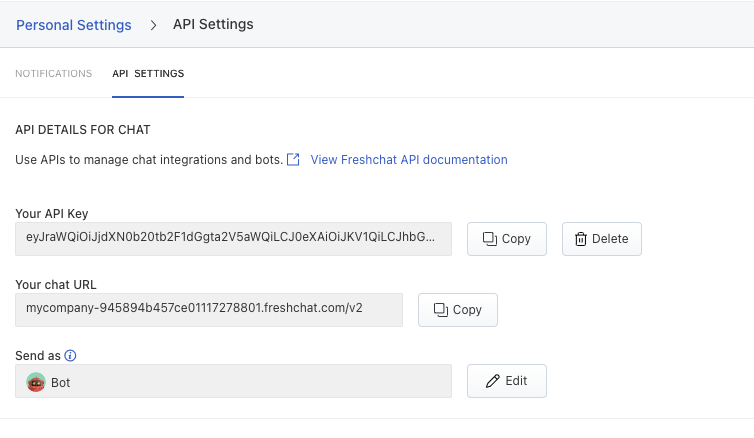Click the Bot avatar icon

pos(36,382)
